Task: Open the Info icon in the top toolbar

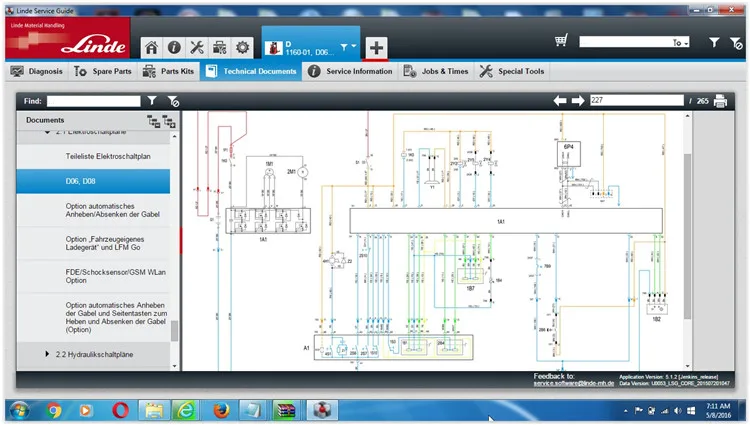Action: pyautogui.click(x=174, y=47)
